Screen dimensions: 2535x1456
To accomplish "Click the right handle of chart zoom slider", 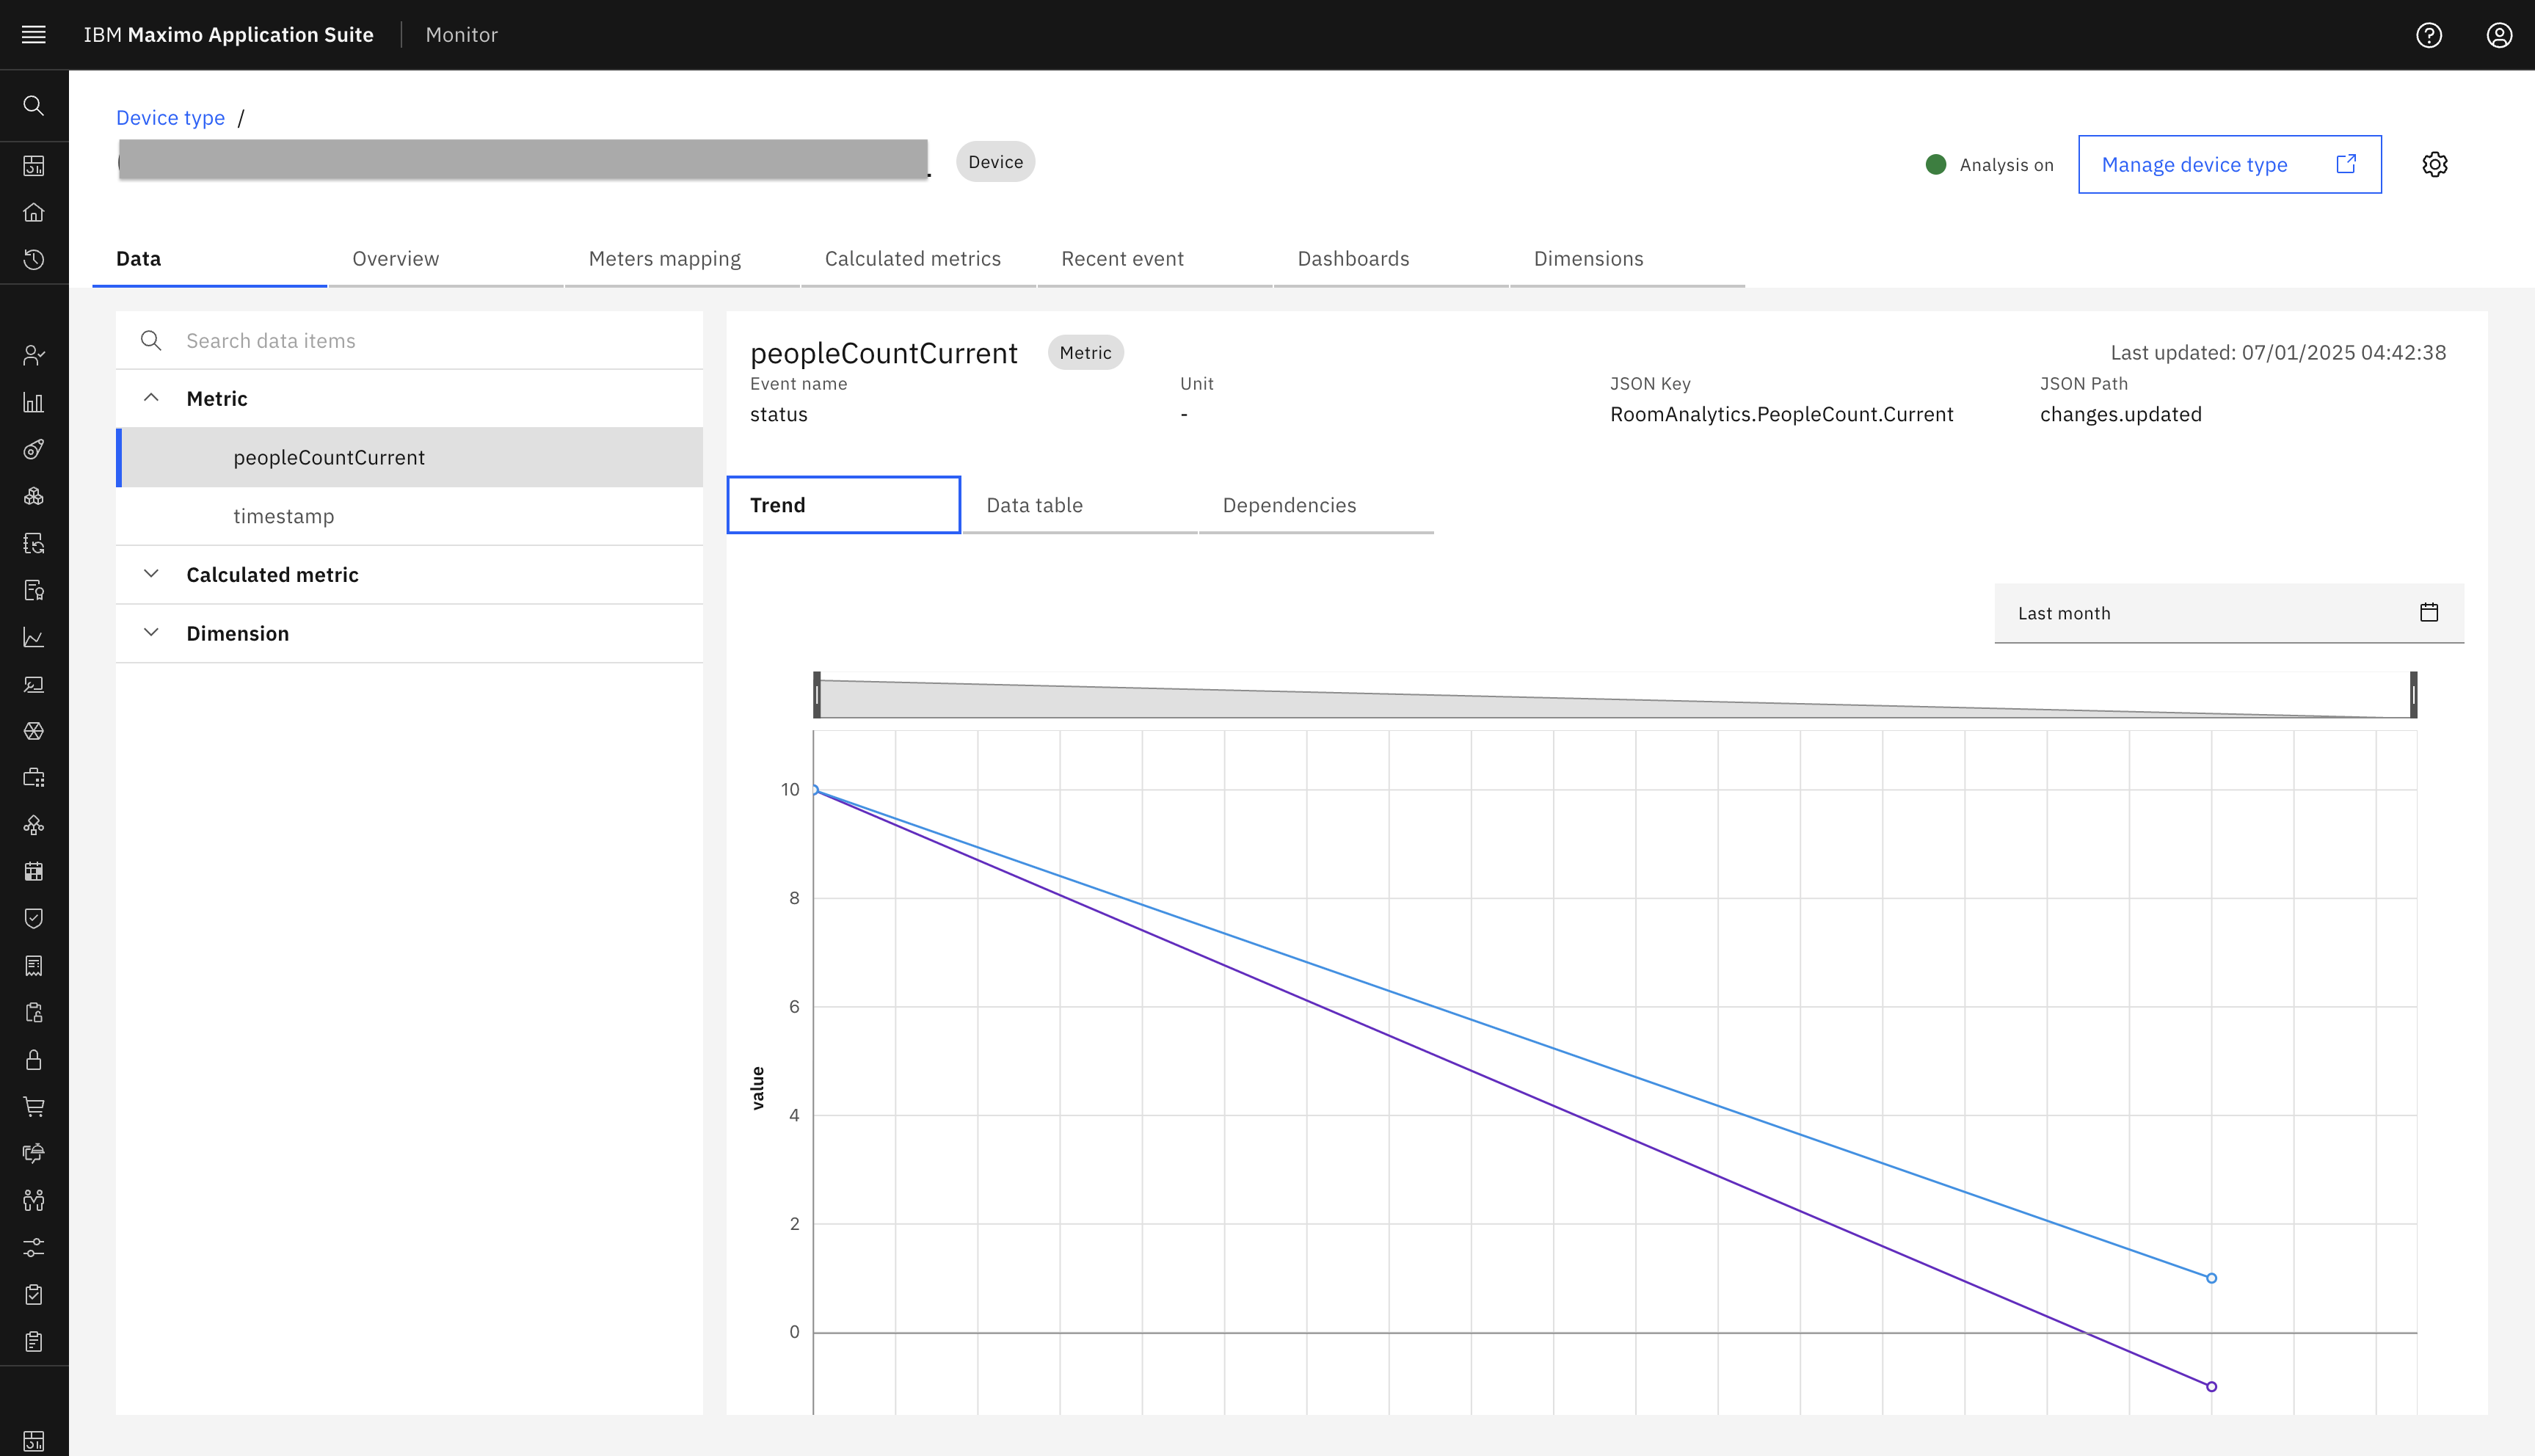I will click(2413, 694).
